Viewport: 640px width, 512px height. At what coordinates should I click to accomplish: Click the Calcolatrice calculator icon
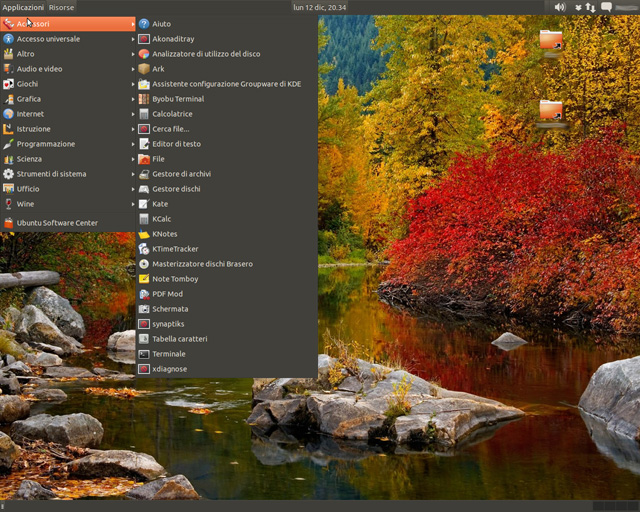pyautogui.click(x=144, y=114)
